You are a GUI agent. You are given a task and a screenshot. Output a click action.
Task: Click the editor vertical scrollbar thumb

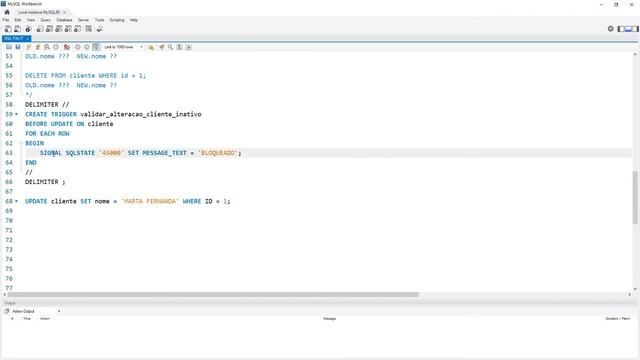pos(635,198)
